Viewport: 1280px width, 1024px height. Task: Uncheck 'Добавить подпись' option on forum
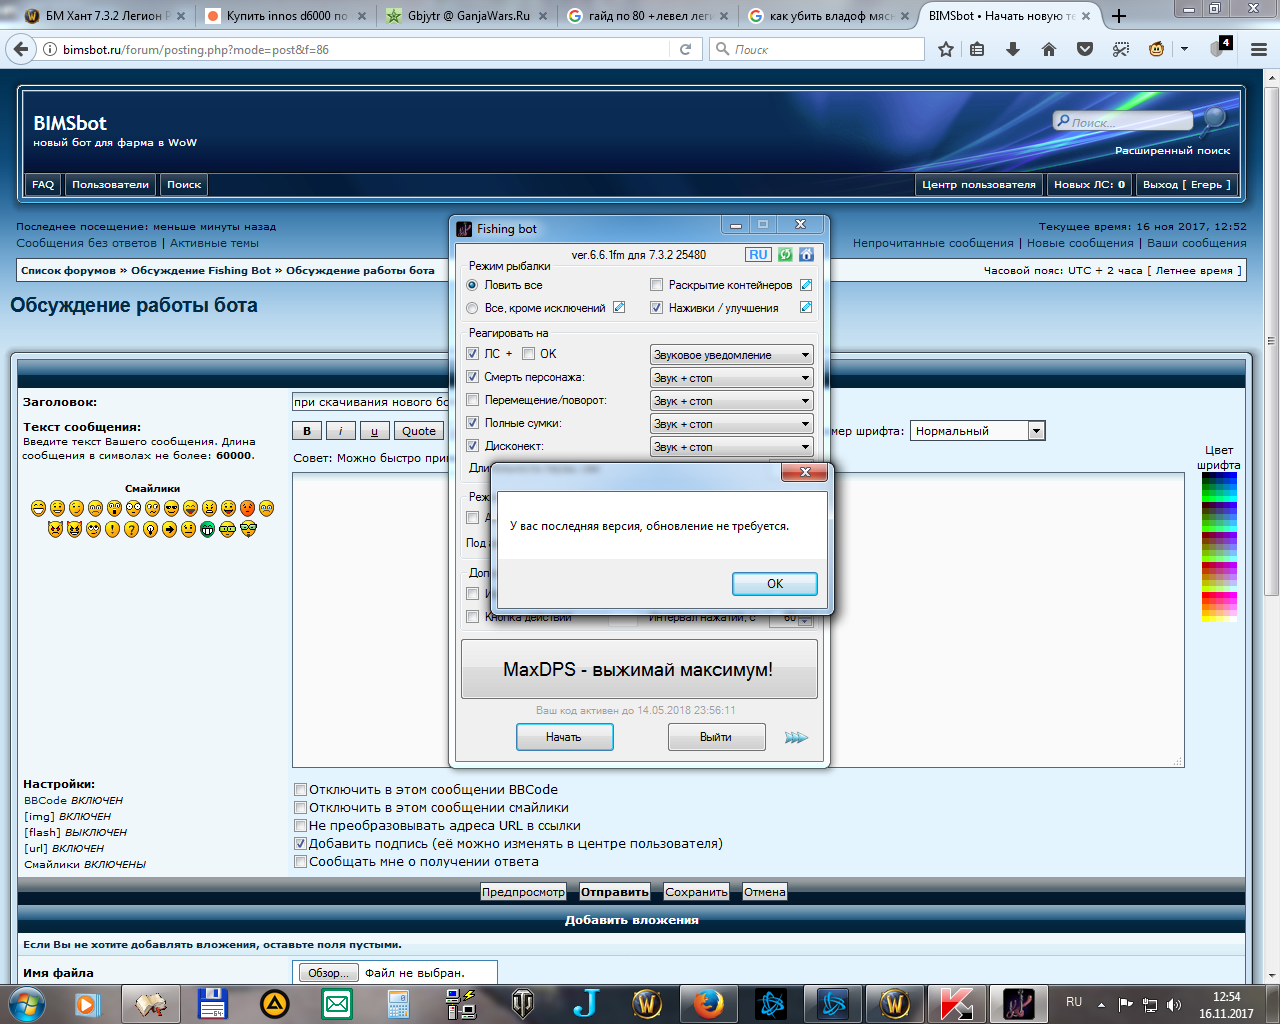[x=300, y=844]
